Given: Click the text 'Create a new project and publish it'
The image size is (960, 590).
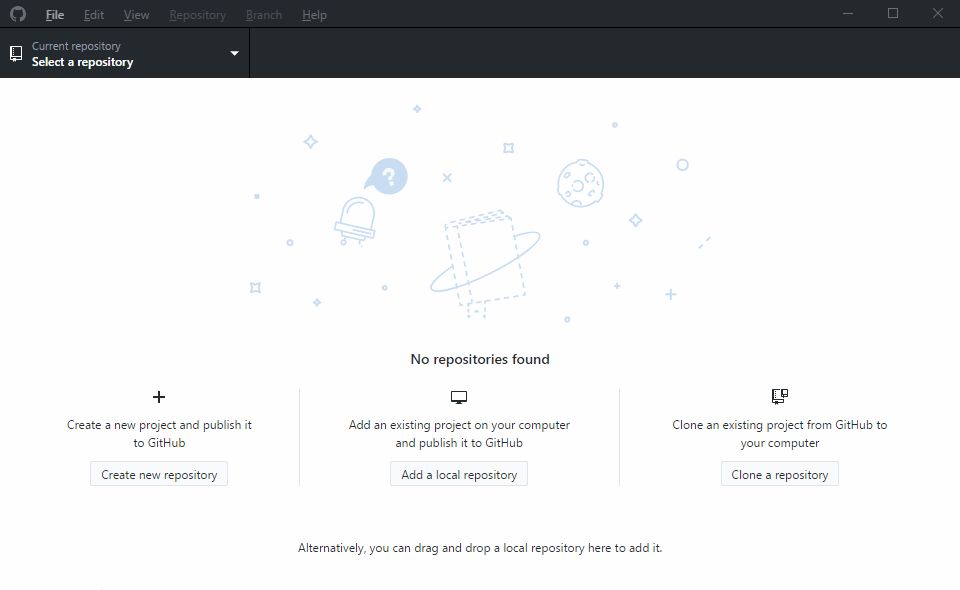Looking at the screenshot, I should click(x=159, y=425).
